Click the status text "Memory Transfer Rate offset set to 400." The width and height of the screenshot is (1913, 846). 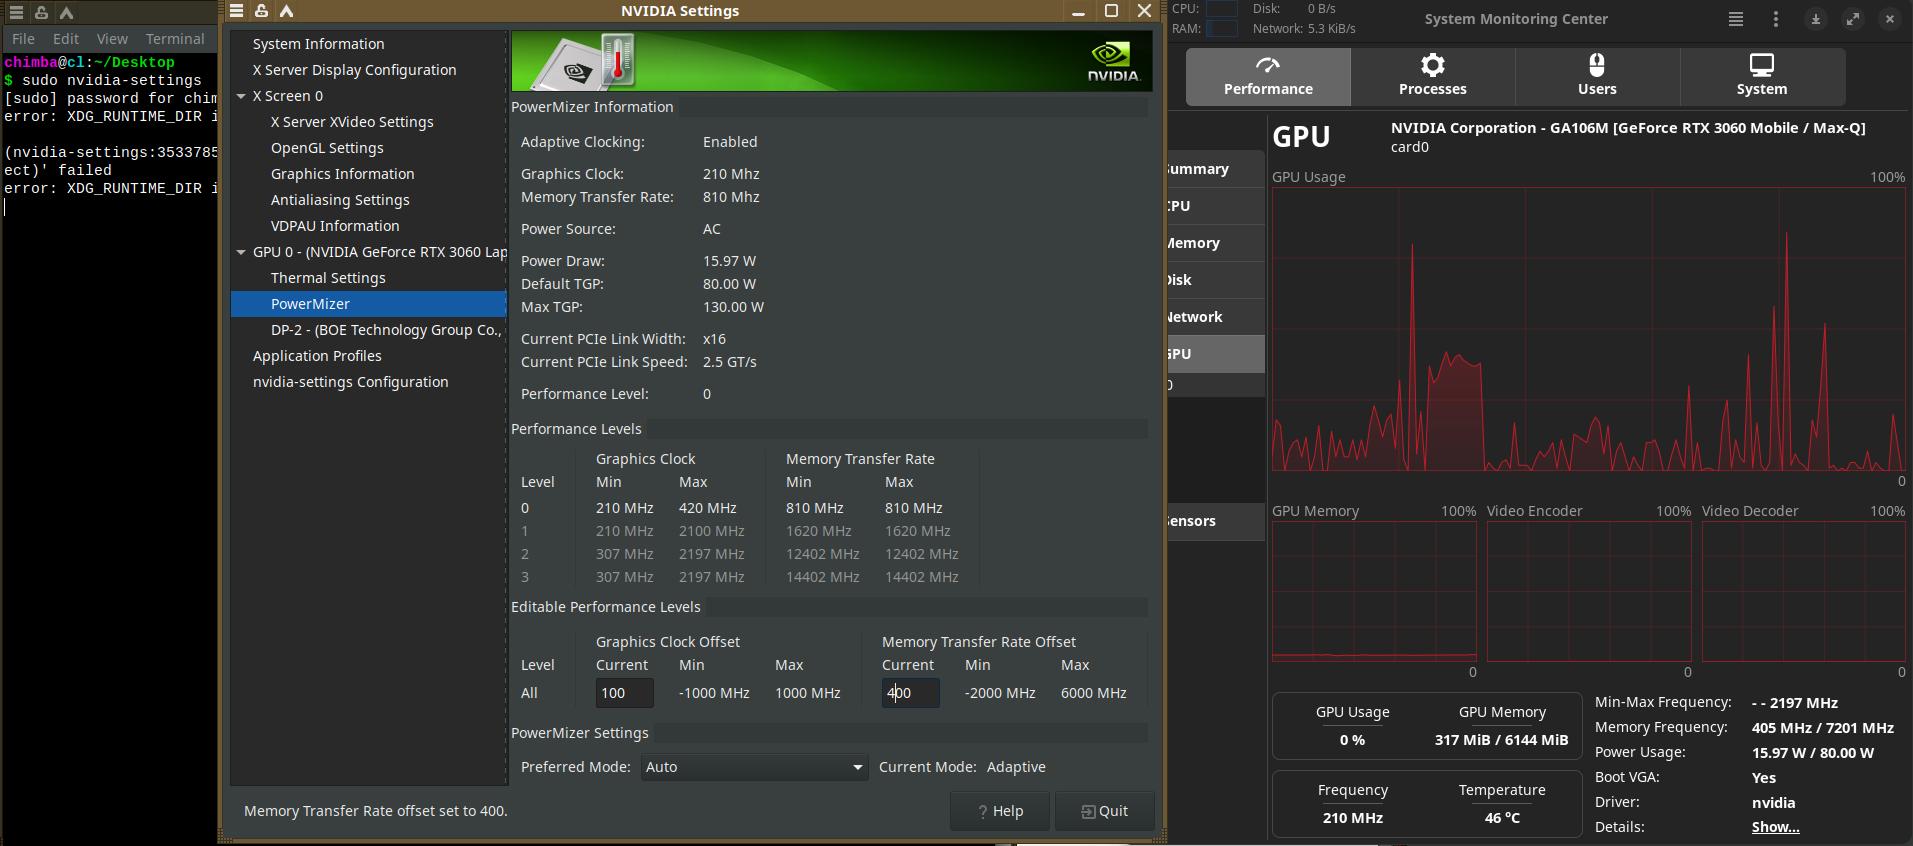click(x=376, y=811)
